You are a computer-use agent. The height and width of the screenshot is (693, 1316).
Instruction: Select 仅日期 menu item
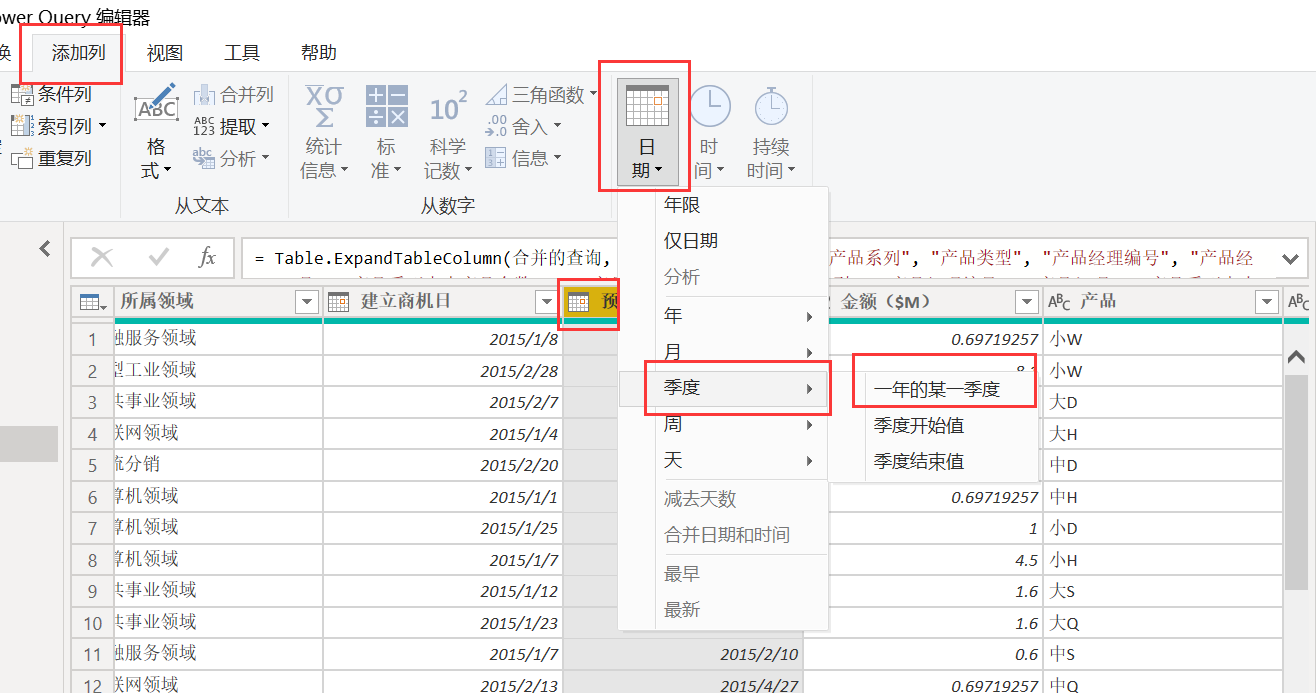click(724, 241)
